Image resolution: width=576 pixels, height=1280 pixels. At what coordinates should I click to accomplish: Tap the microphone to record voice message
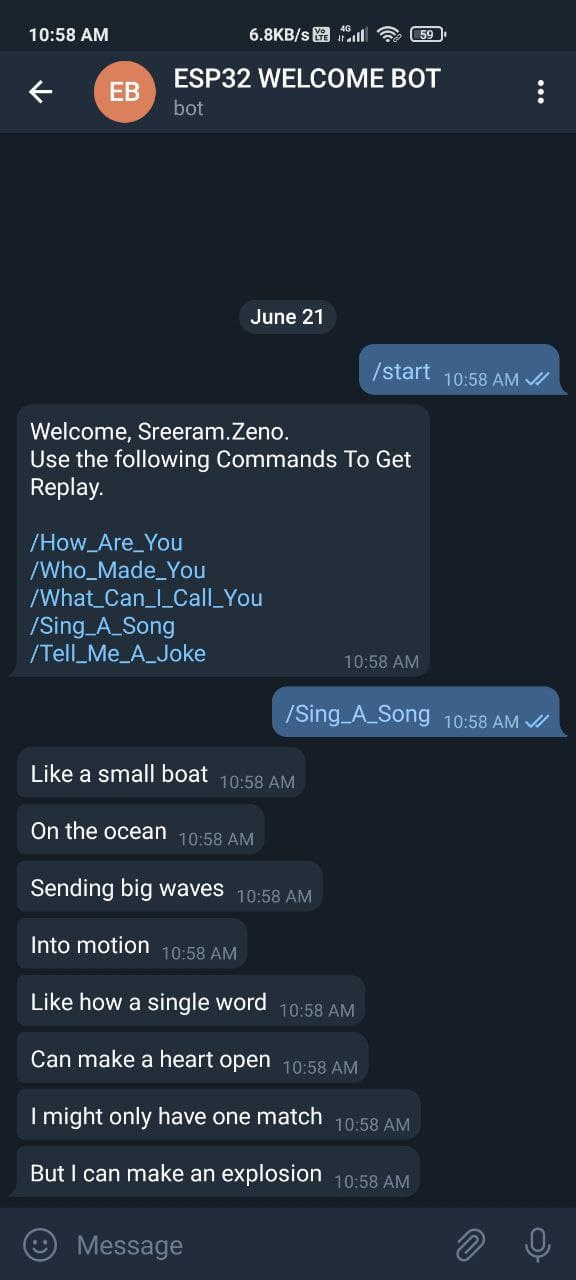[537, 1243]
